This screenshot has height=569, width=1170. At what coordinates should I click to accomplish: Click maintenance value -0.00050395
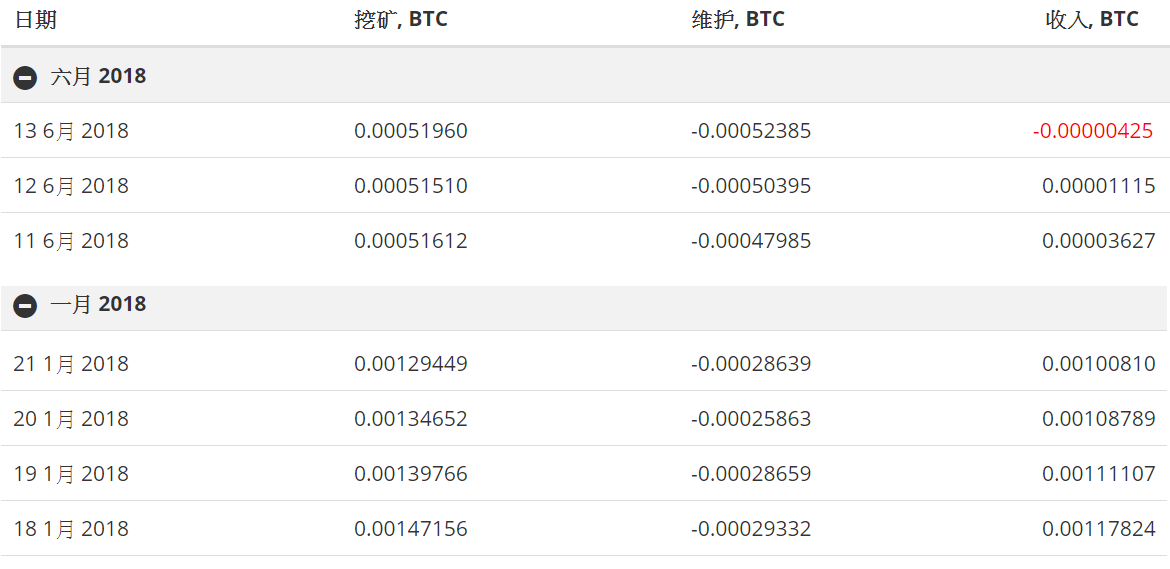click(750, 186)
